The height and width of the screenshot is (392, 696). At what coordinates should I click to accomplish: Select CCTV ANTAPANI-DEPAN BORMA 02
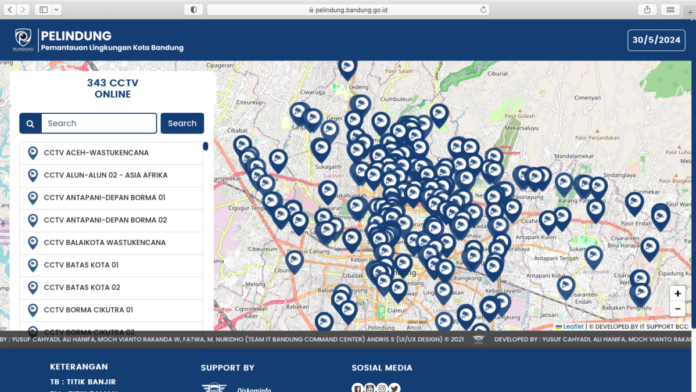[x=111, y=220]
